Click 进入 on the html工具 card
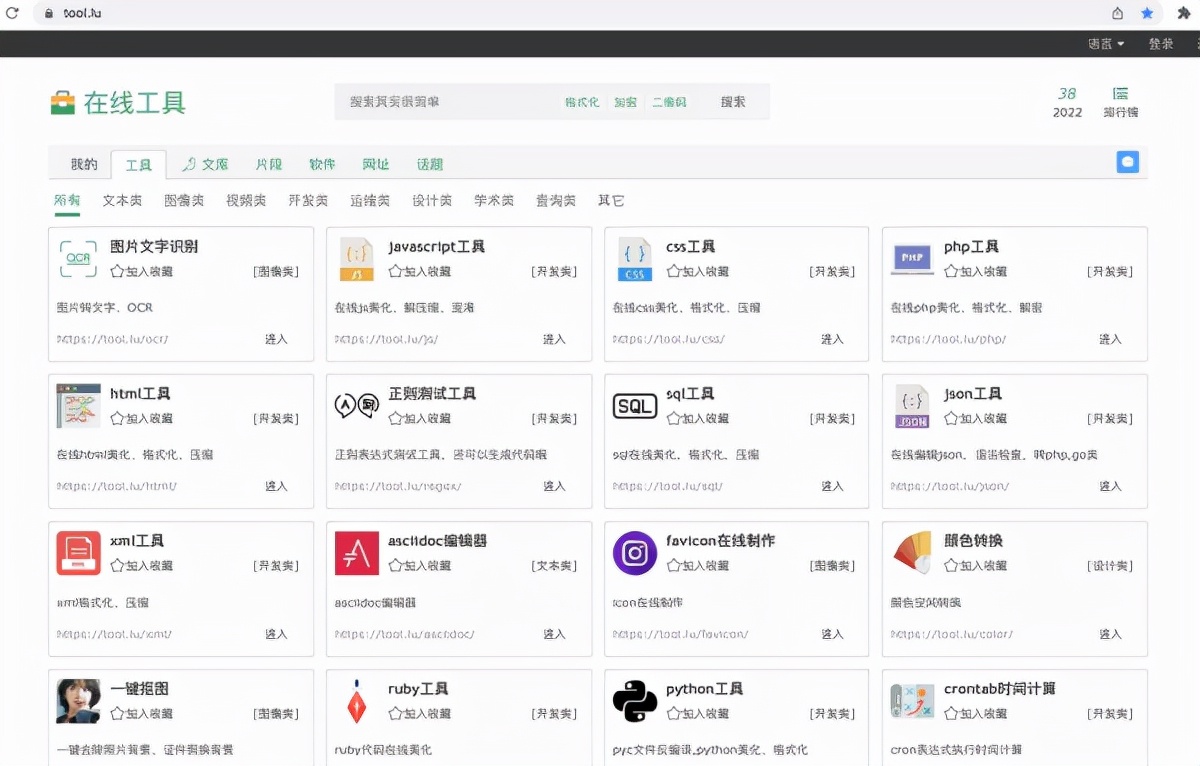Viewport: 1200px width, 766px height. coord(274,486)
